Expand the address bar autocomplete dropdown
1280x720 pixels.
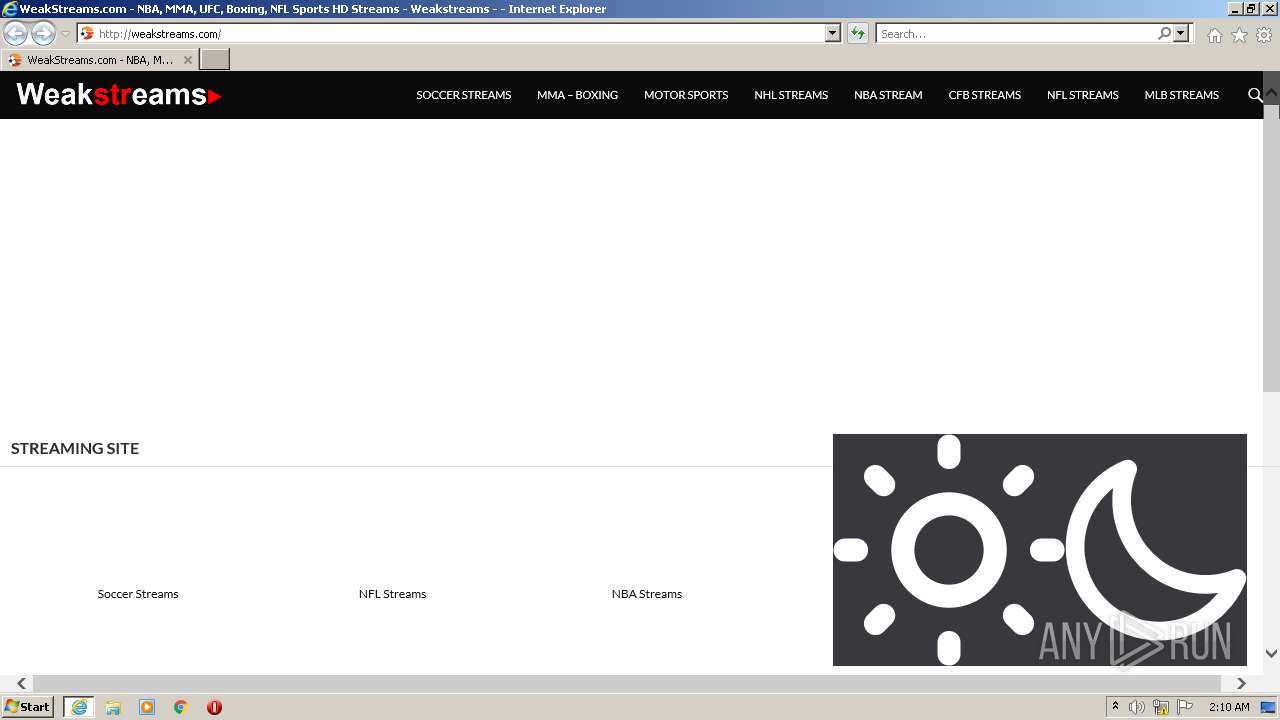(833, 33)
